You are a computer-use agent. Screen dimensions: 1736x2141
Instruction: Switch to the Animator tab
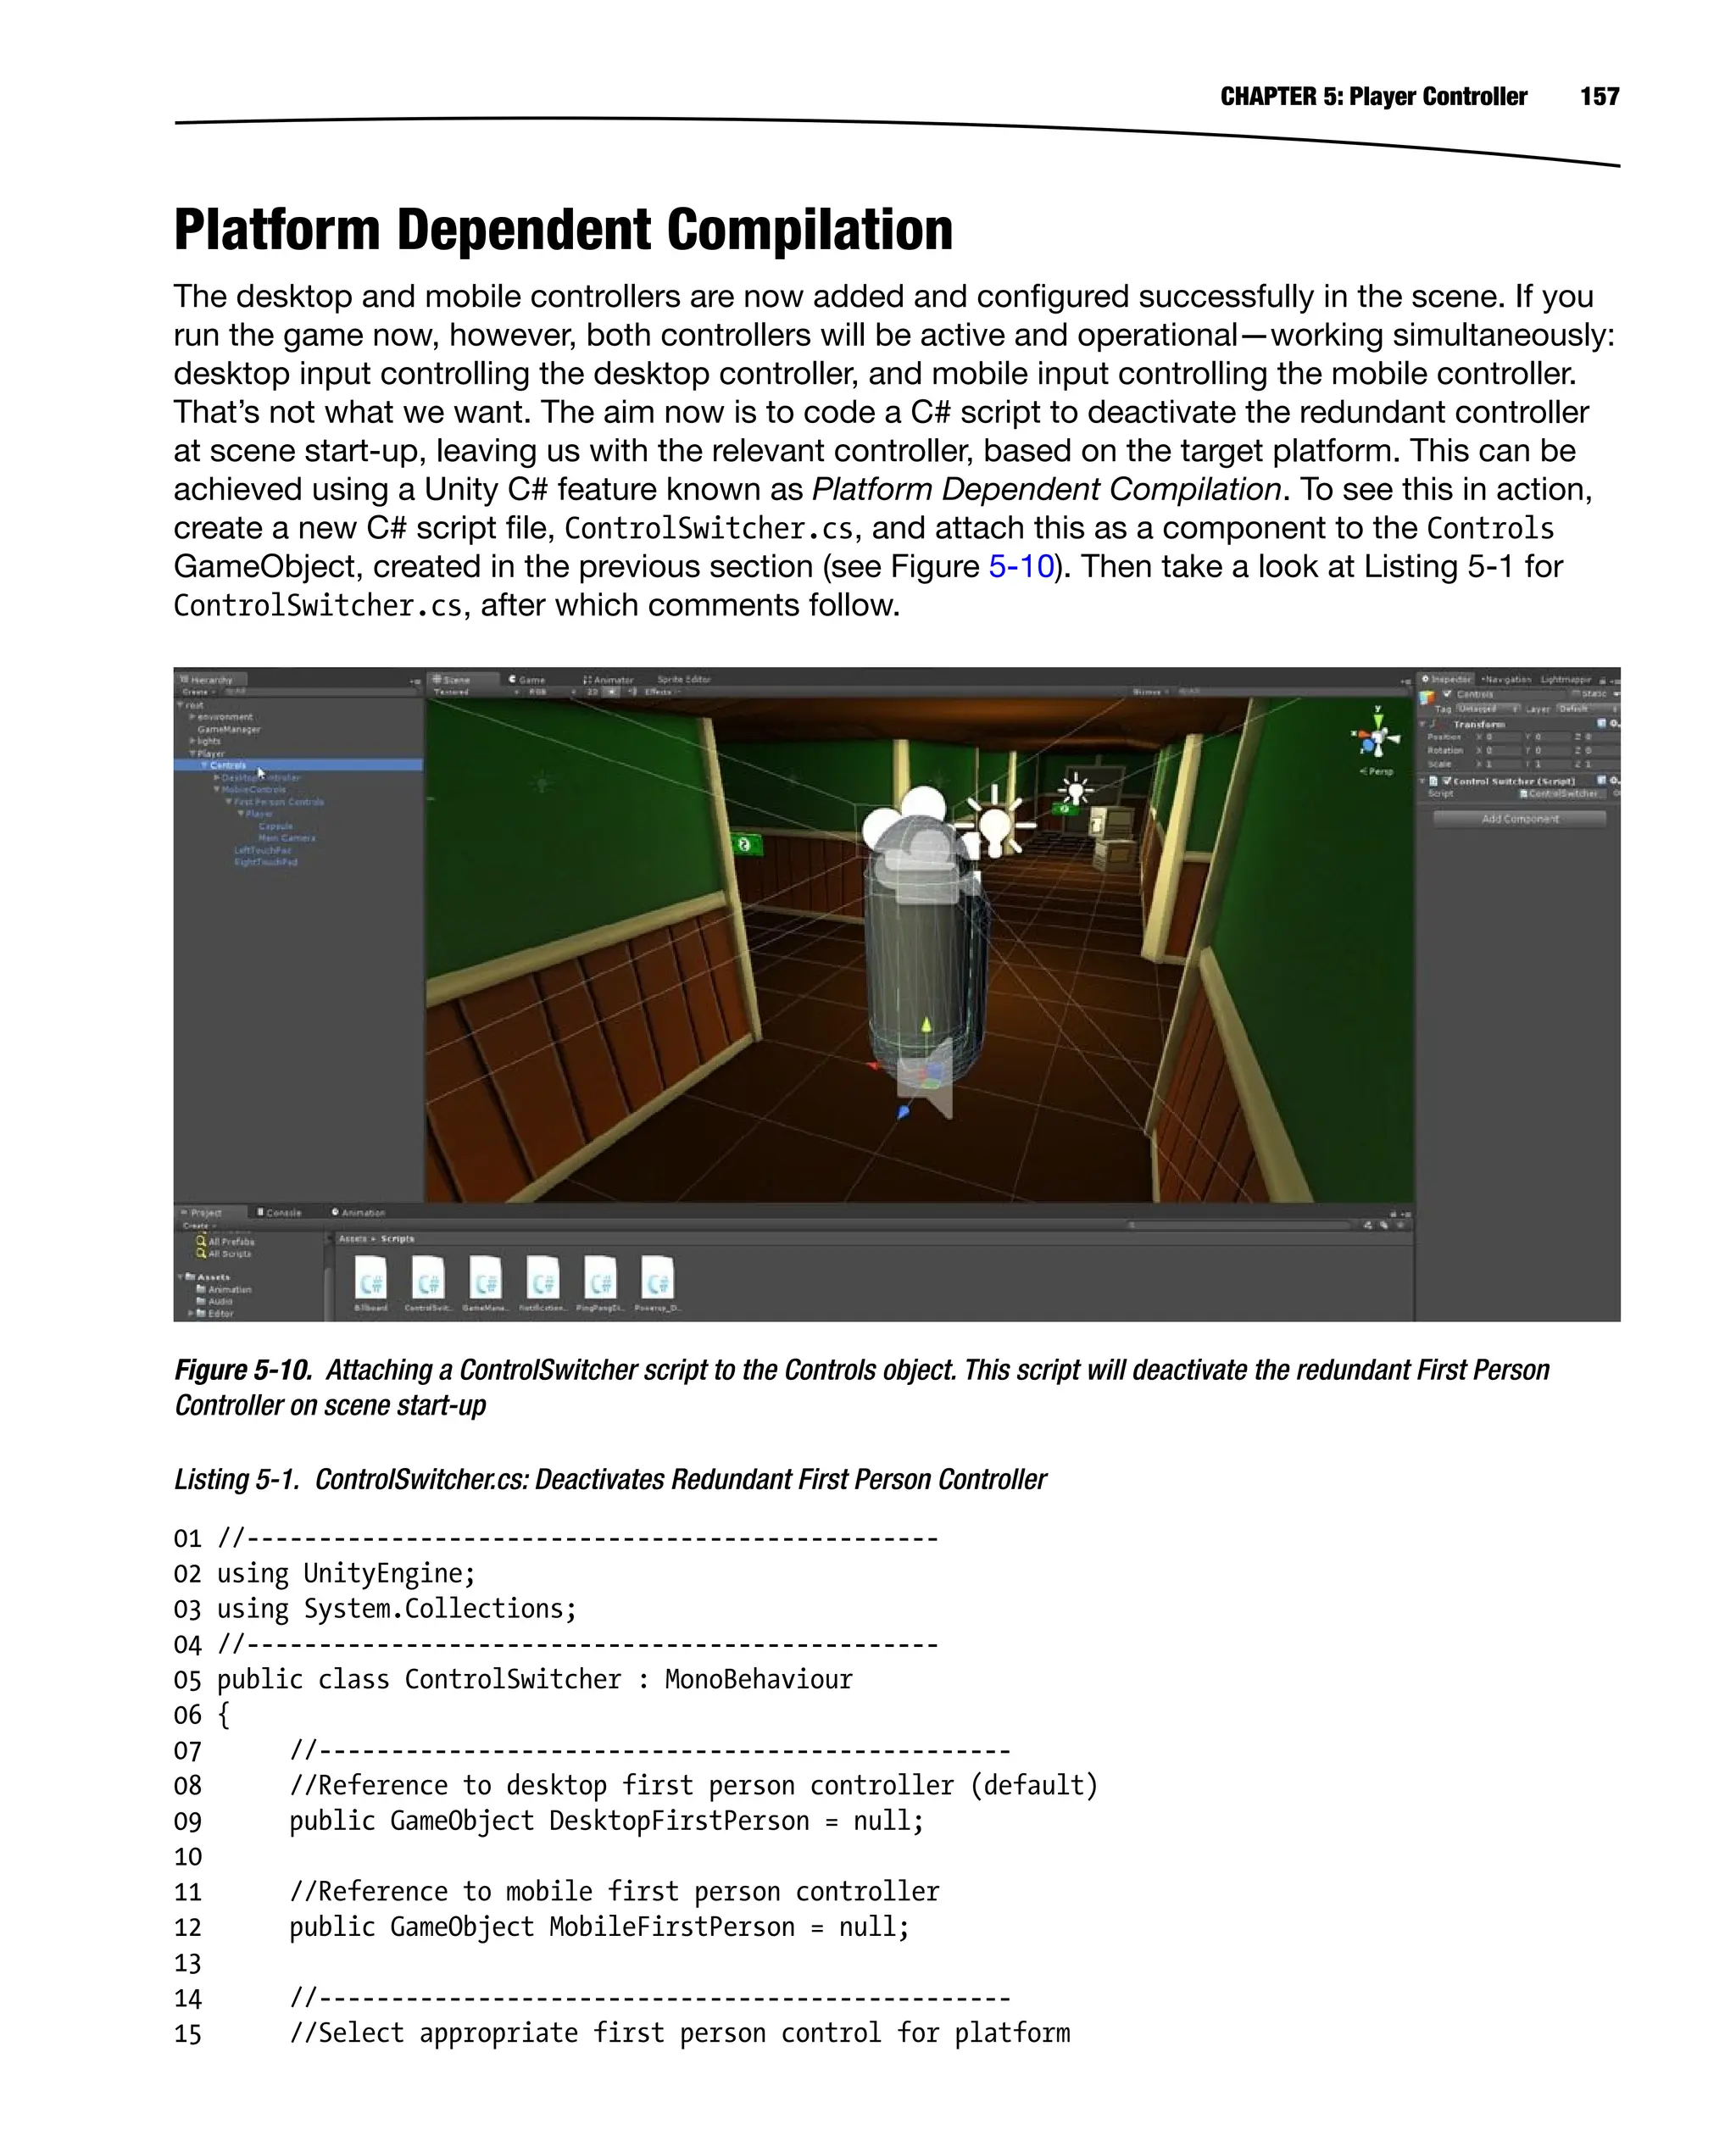tap(609, 680)
